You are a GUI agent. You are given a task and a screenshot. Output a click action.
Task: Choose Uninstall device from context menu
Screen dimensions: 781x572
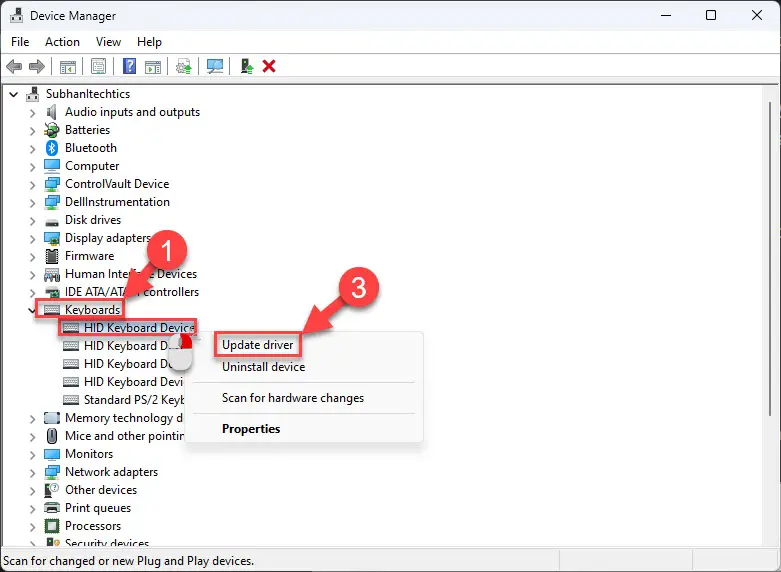(x=263, y=367)
